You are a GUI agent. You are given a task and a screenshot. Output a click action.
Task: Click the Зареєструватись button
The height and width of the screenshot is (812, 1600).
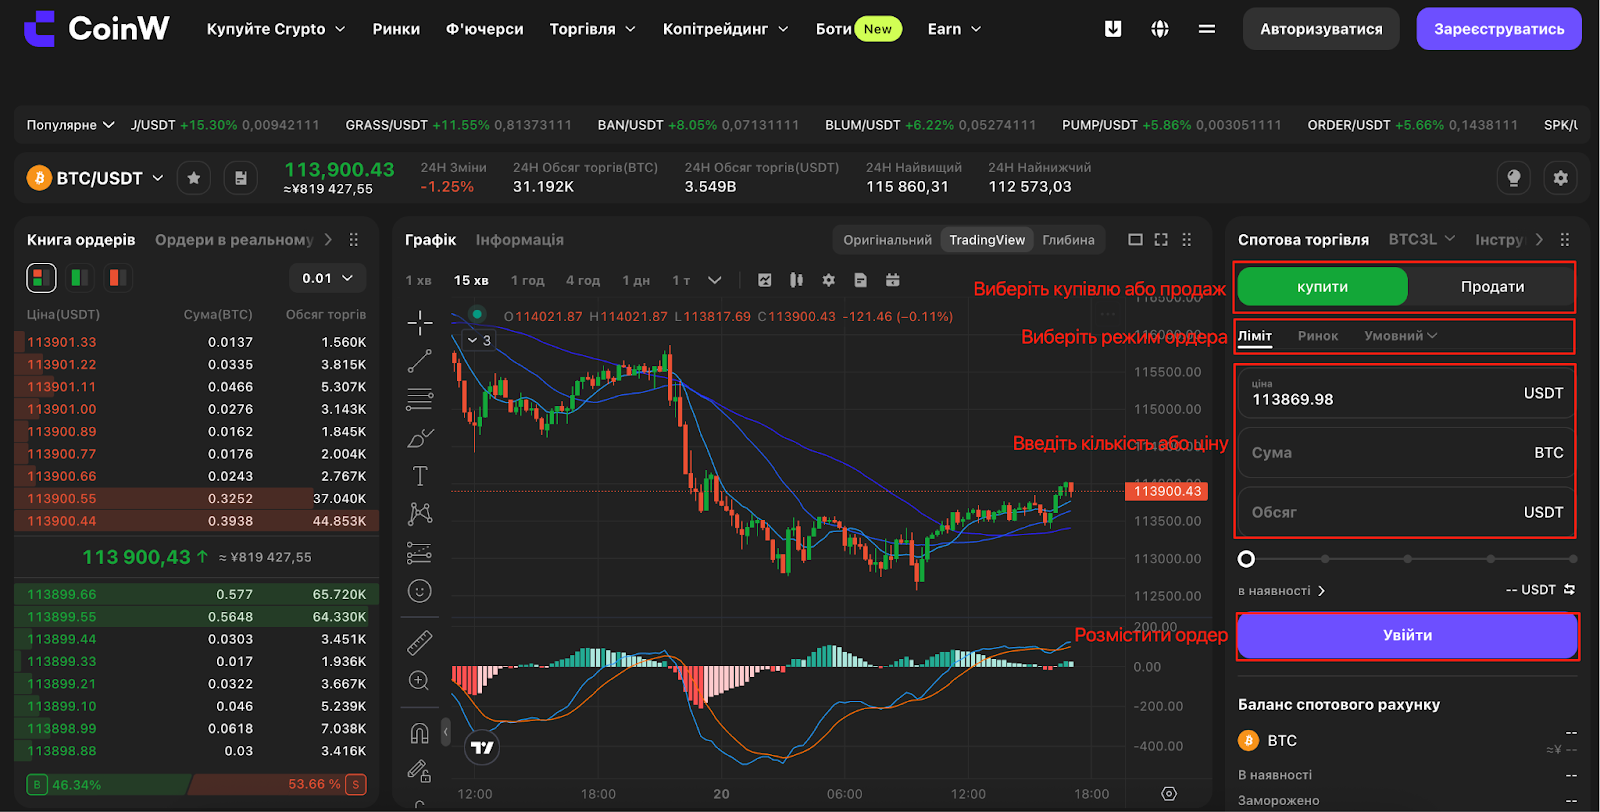[1499, 29]
